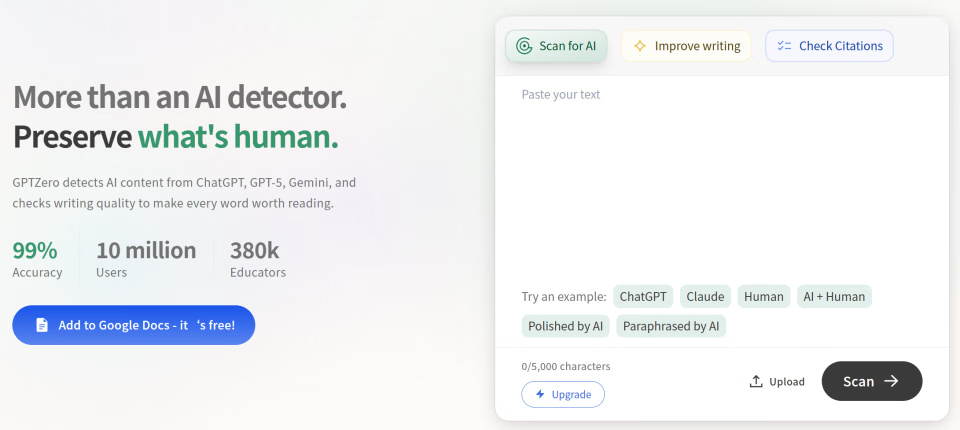Click the Check Citations list icon
This screenshot has width=960, height=430.
pyautogui.click(x=784, y=46)
